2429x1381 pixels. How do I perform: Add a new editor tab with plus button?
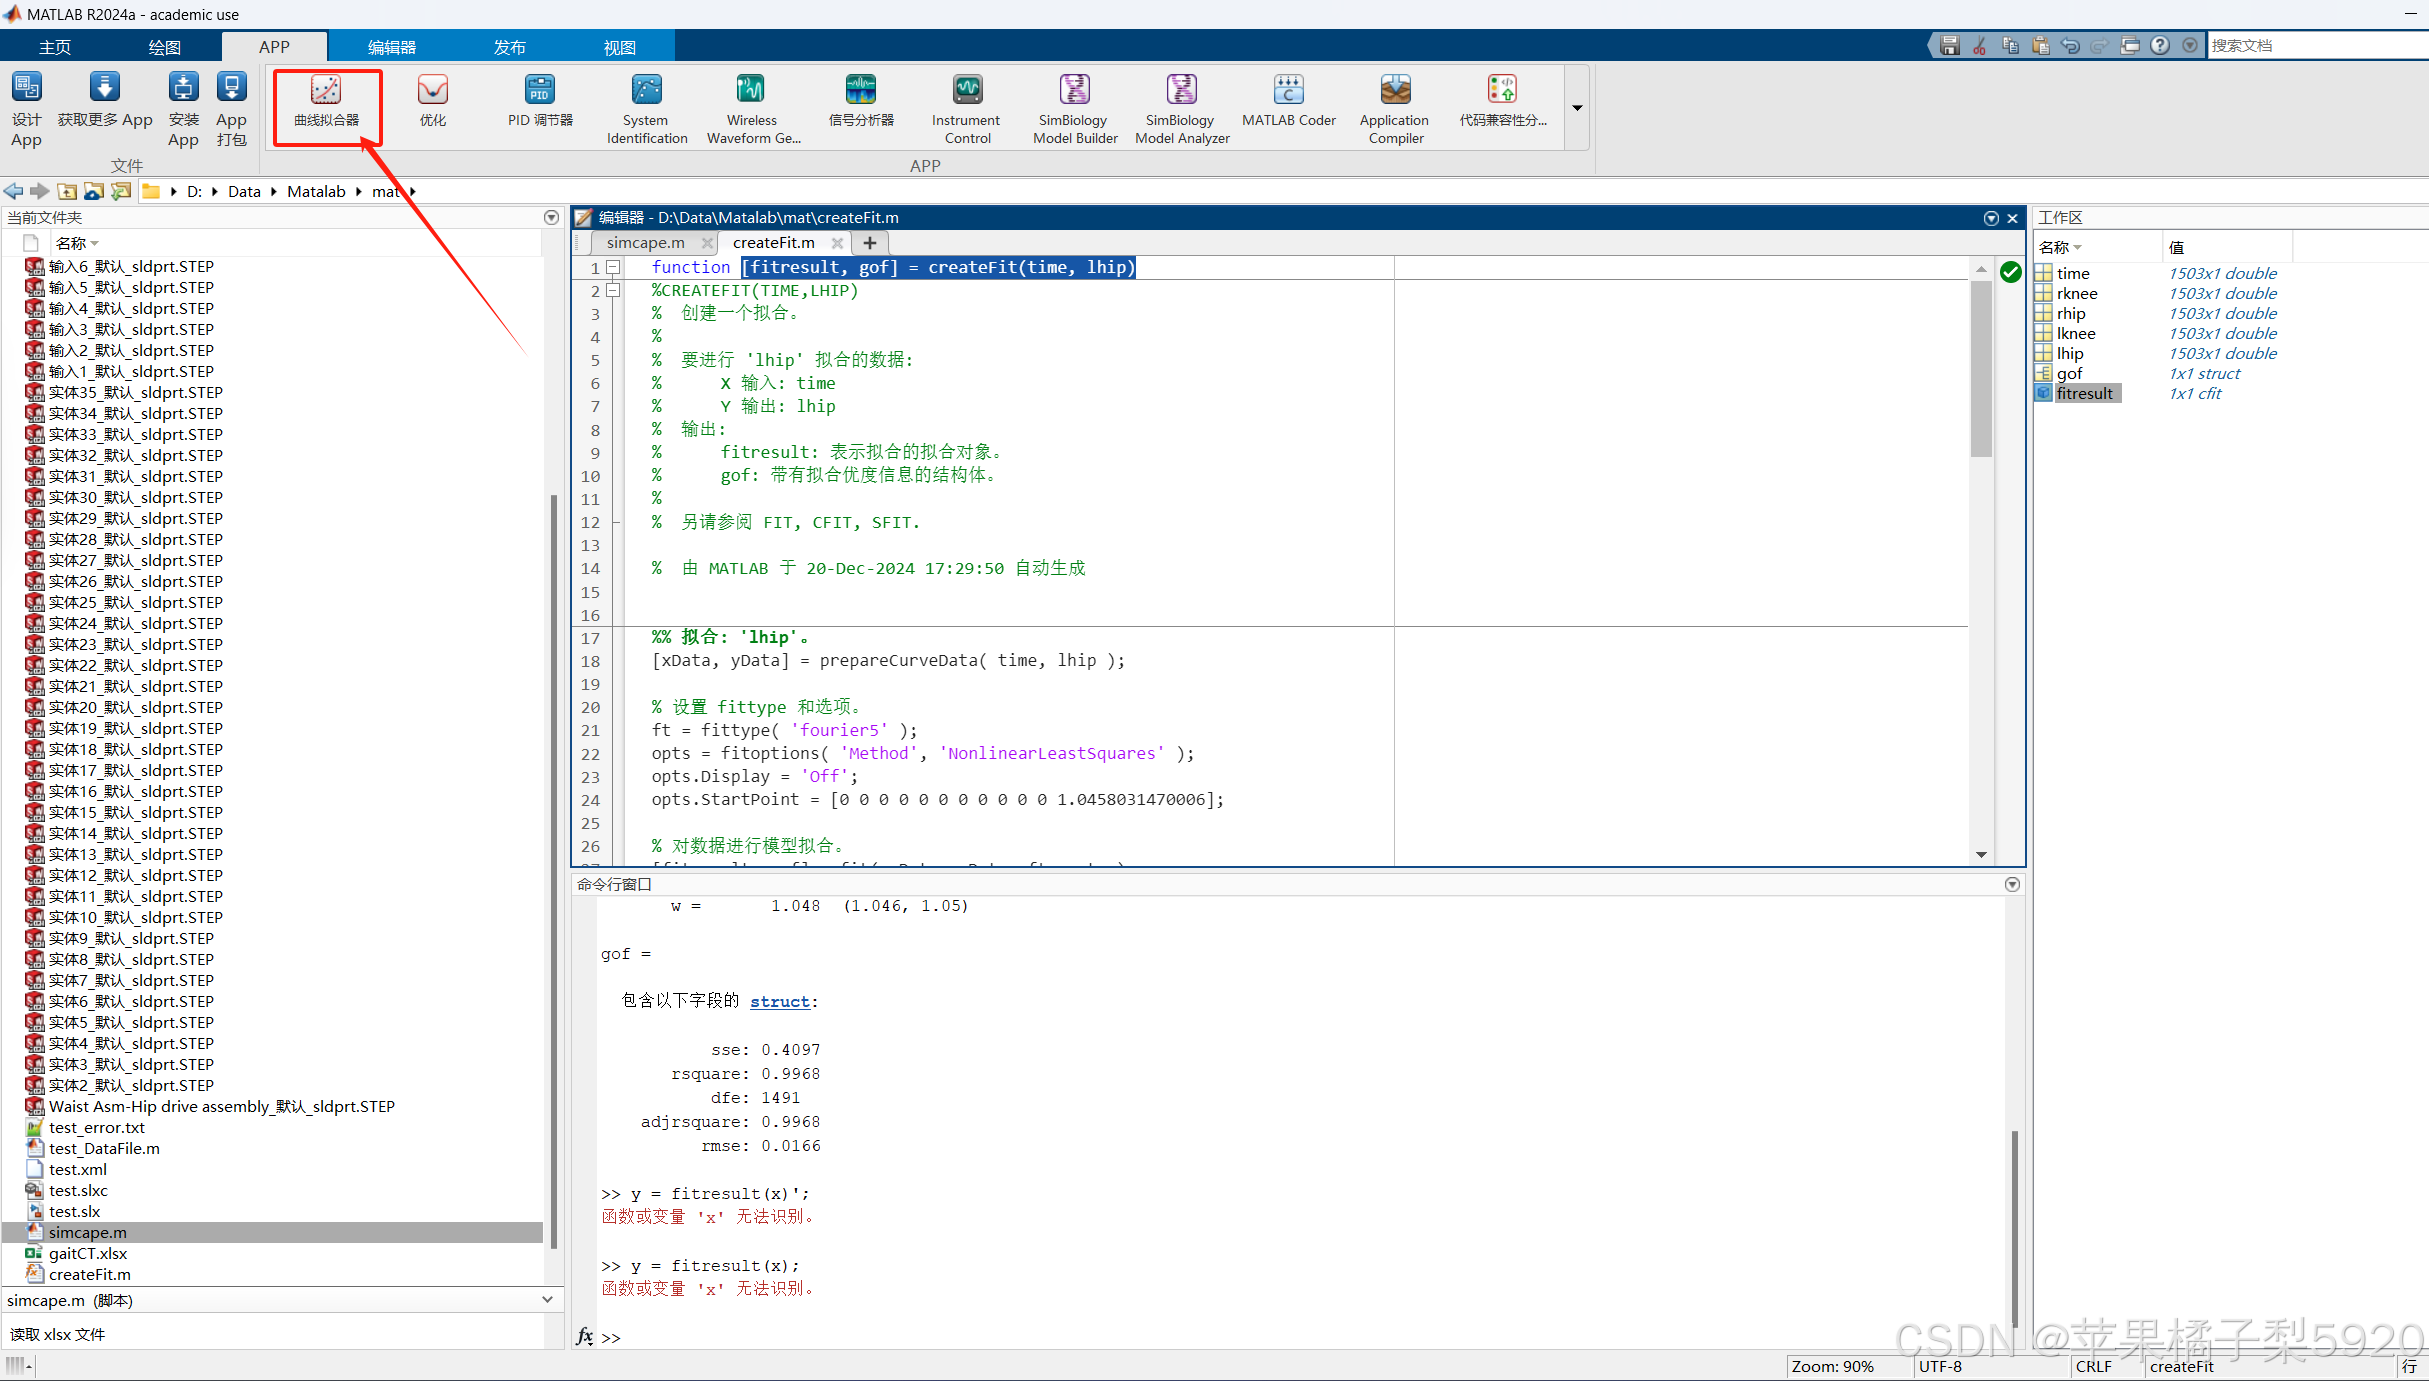click(x=870, y=242)
